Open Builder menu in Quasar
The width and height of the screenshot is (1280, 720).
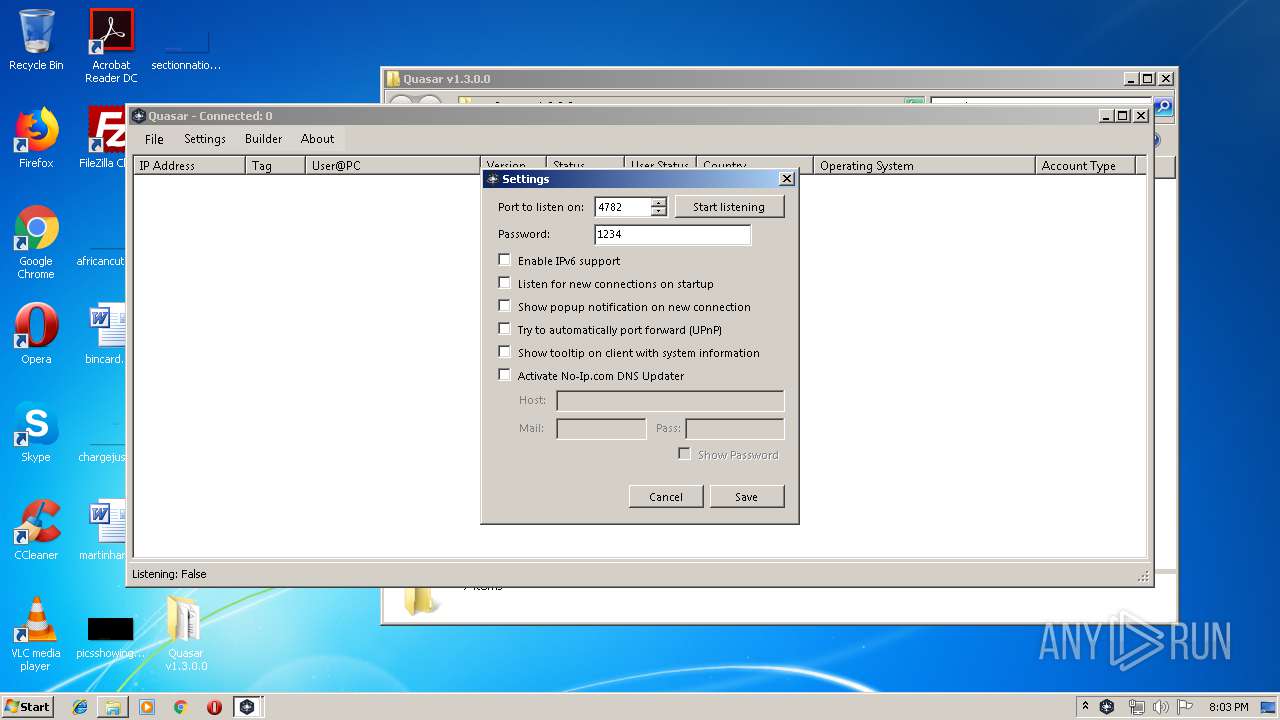click(x=263, y=139)
